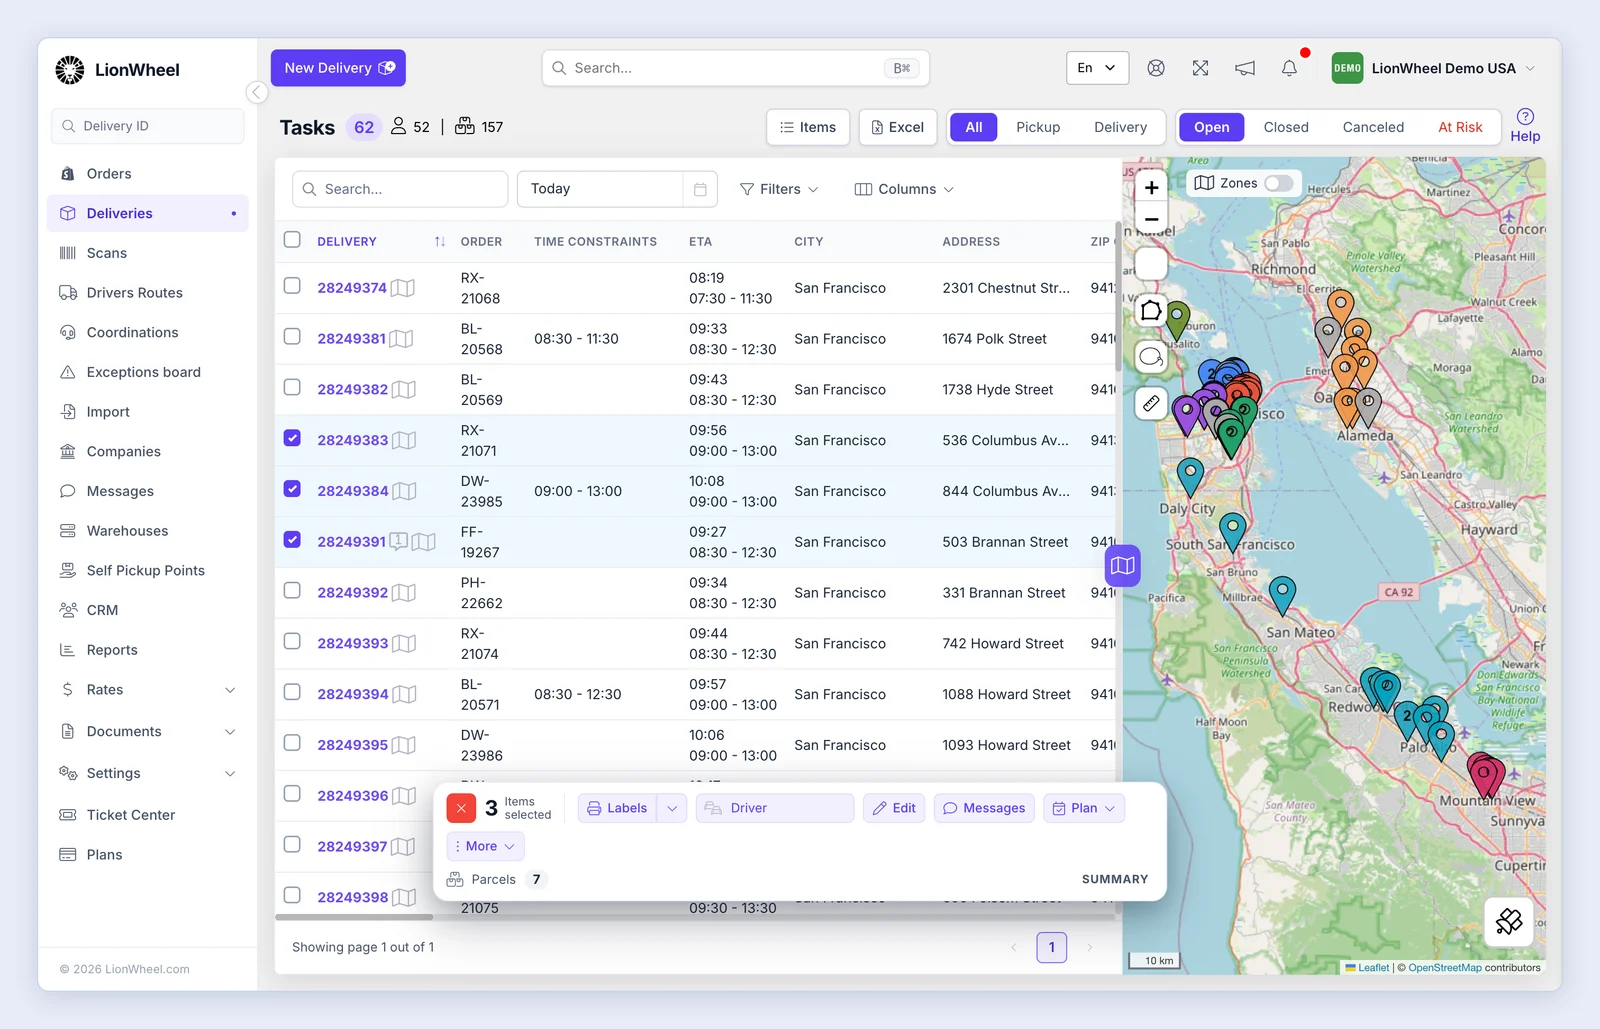Select the lasso selection map tool
The width and height of the screenshot is (1600, 1029).
pyautogui.click(x=1151, y=357)
